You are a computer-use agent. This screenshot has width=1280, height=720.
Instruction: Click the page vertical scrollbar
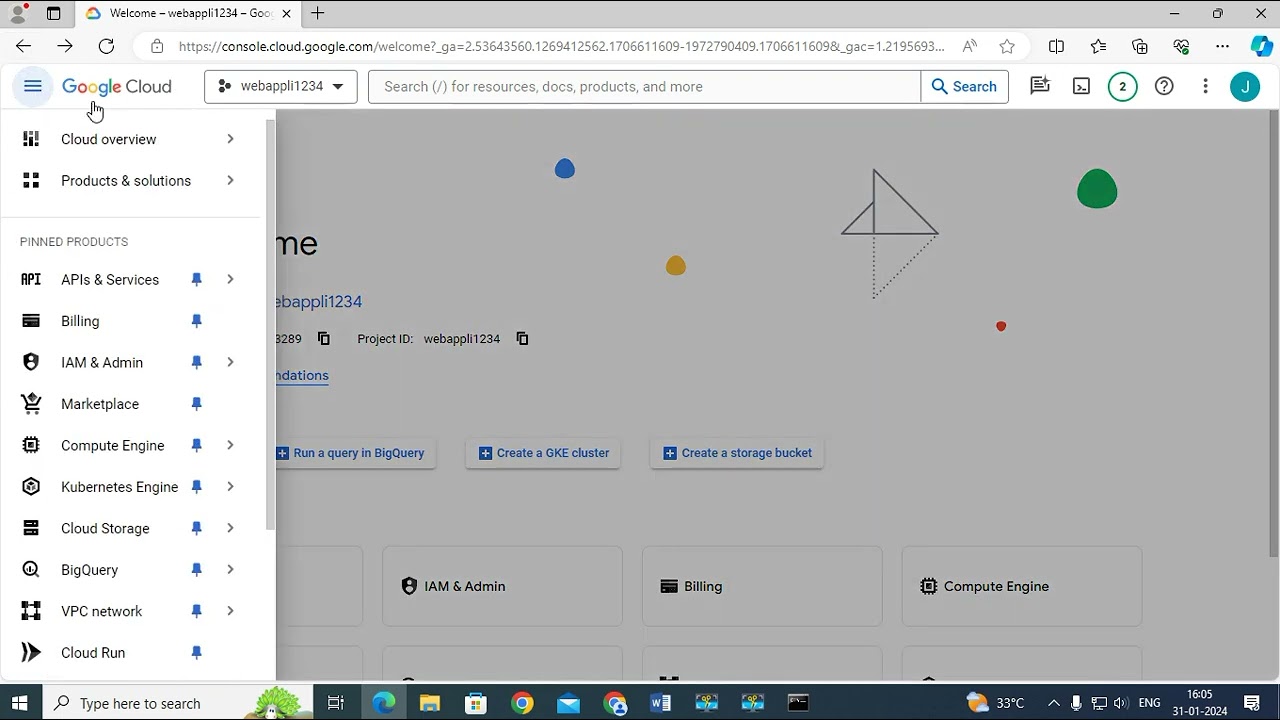click(1273, 333)
